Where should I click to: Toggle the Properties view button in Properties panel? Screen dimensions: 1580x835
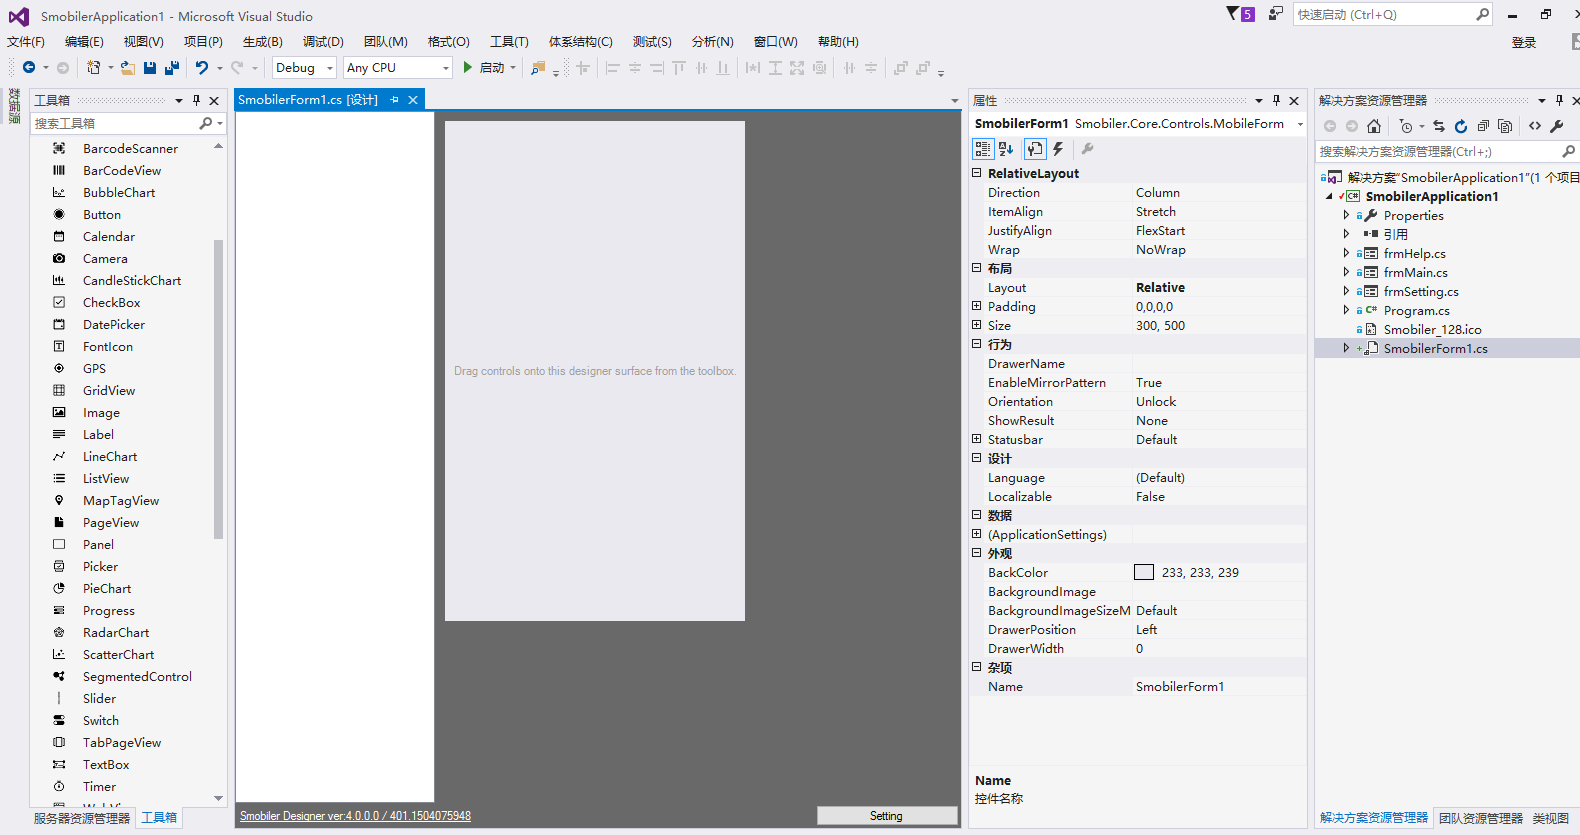[1035, 149]
